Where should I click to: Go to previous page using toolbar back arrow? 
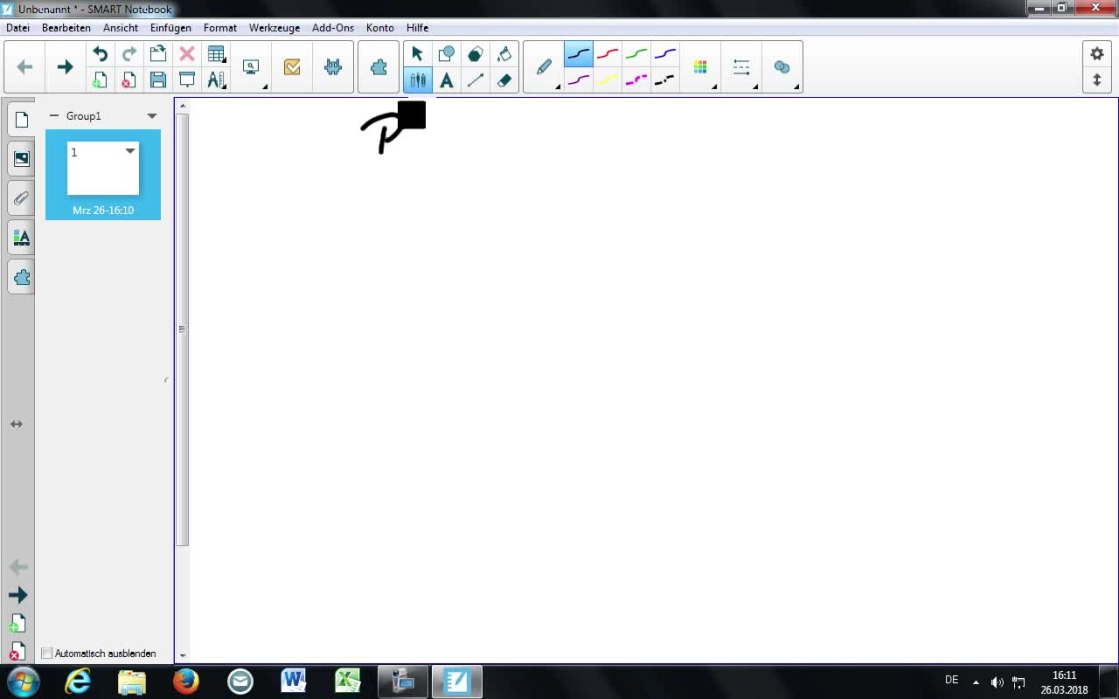coord(25,67)
